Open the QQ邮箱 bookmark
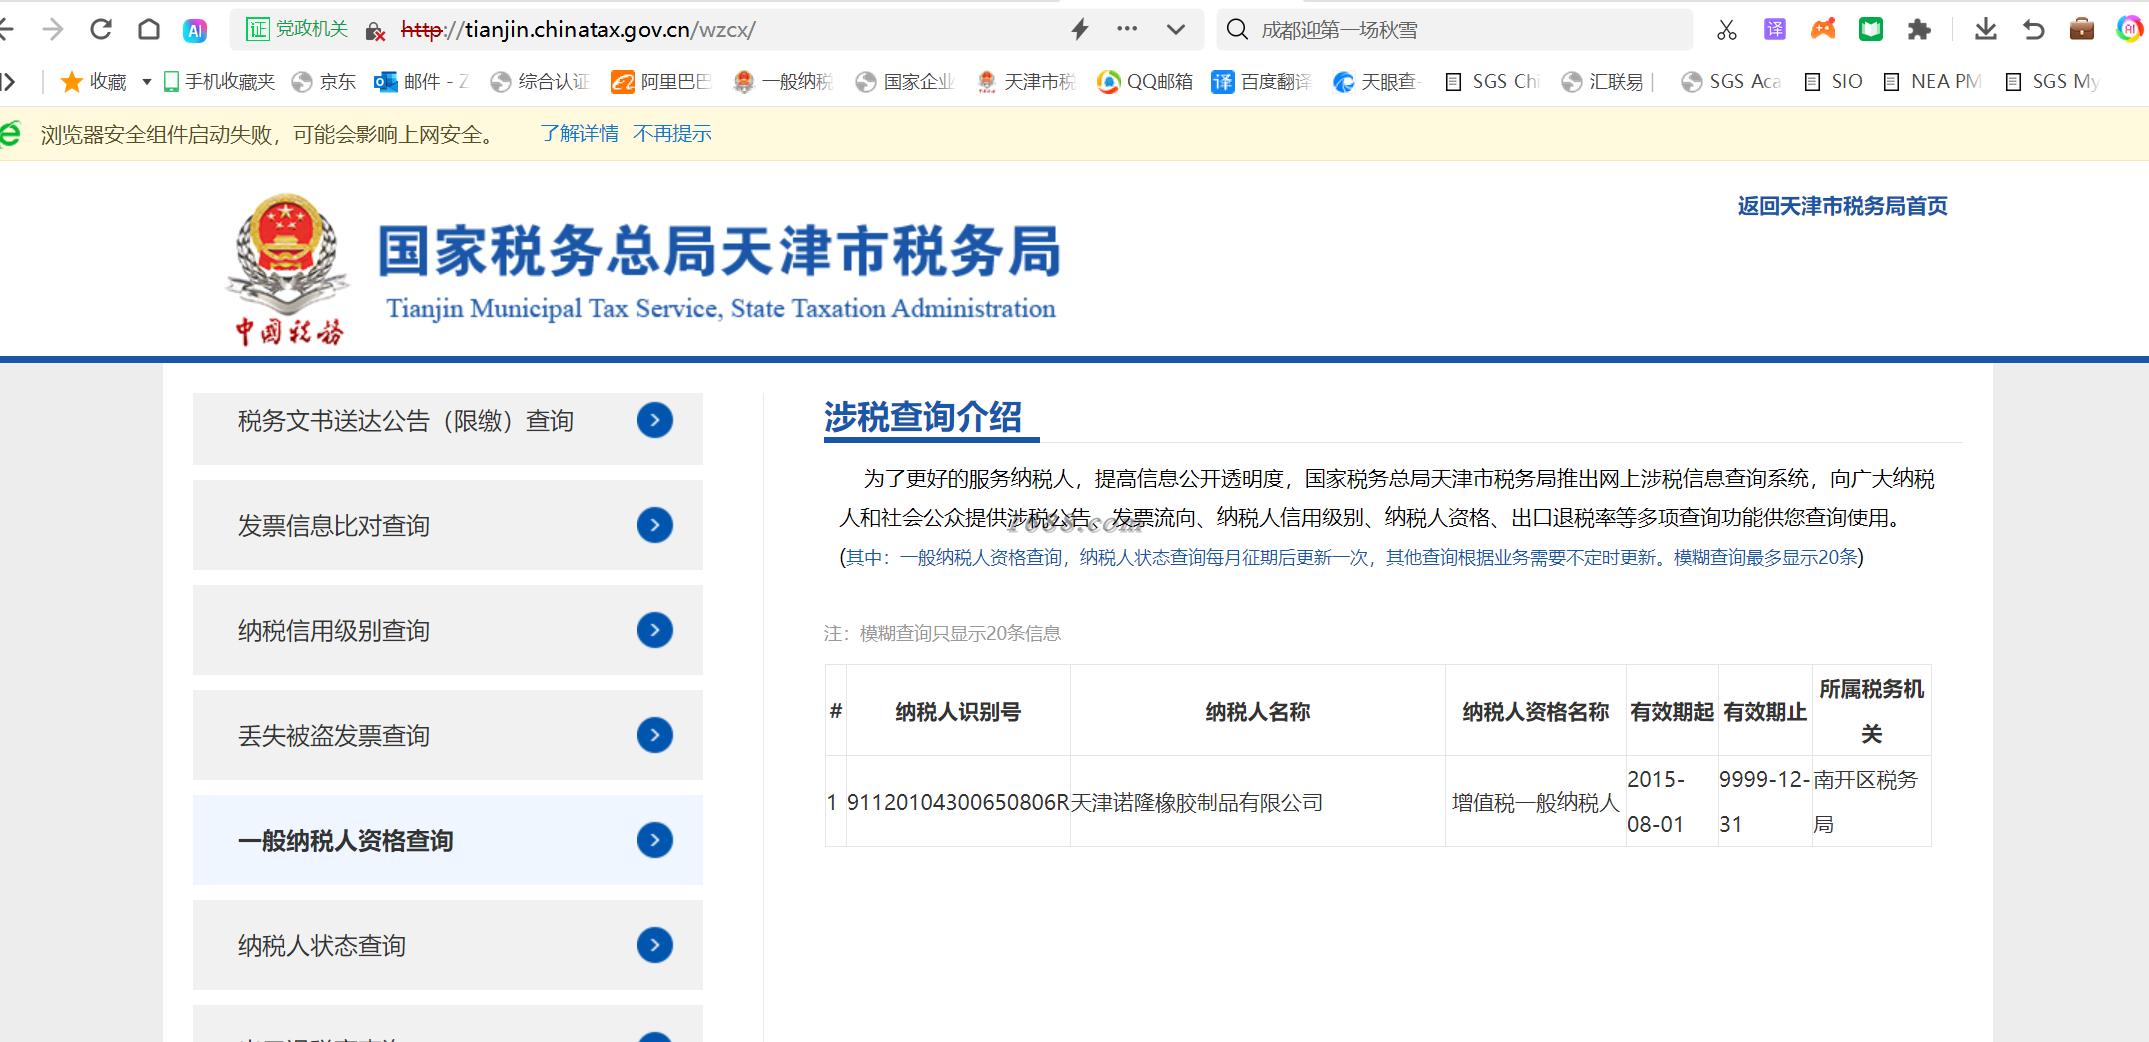 coord(1145,82)
